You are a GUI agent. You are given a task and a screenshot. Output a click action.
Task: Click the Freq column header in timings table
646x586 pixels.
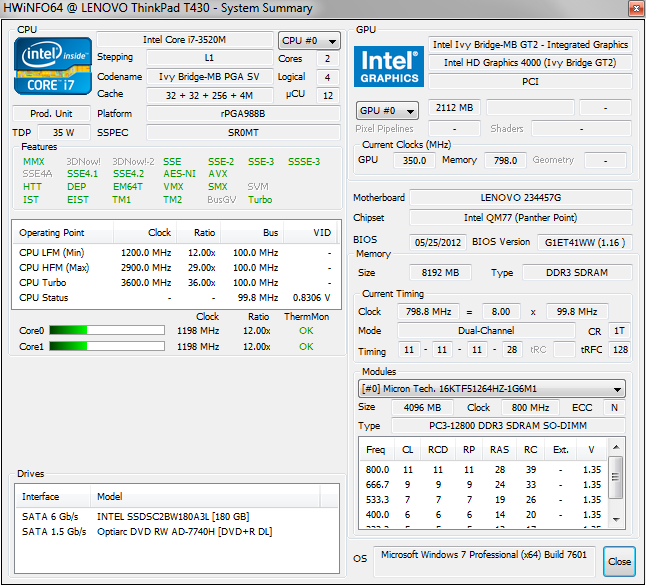pyautogui.click(x=375, y=450)
